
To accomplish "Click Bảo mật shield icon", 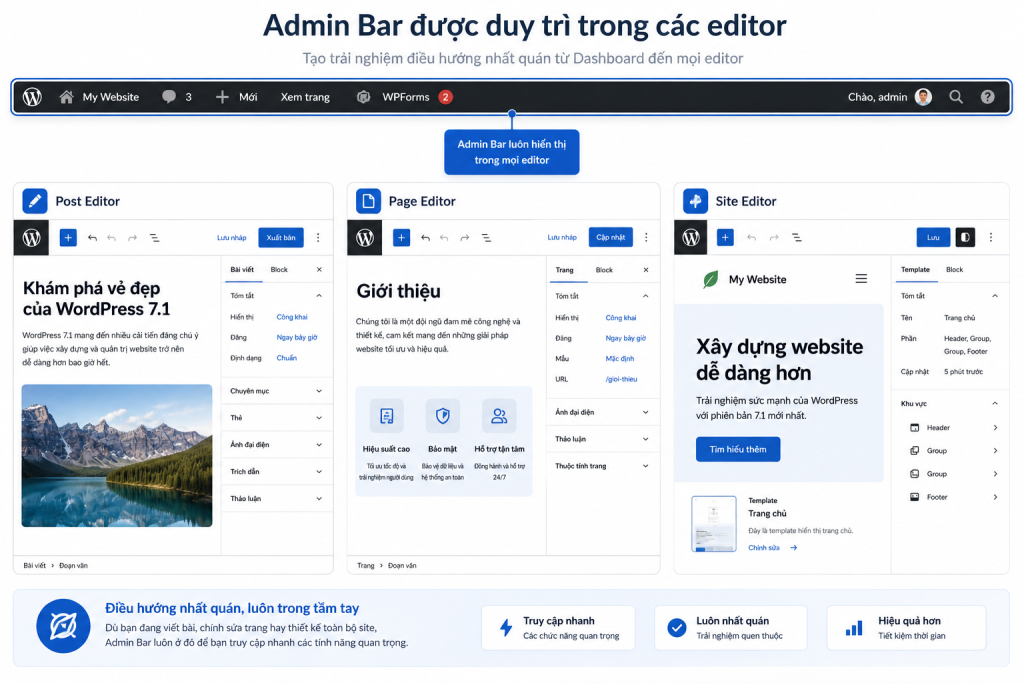I will [443, 416].
